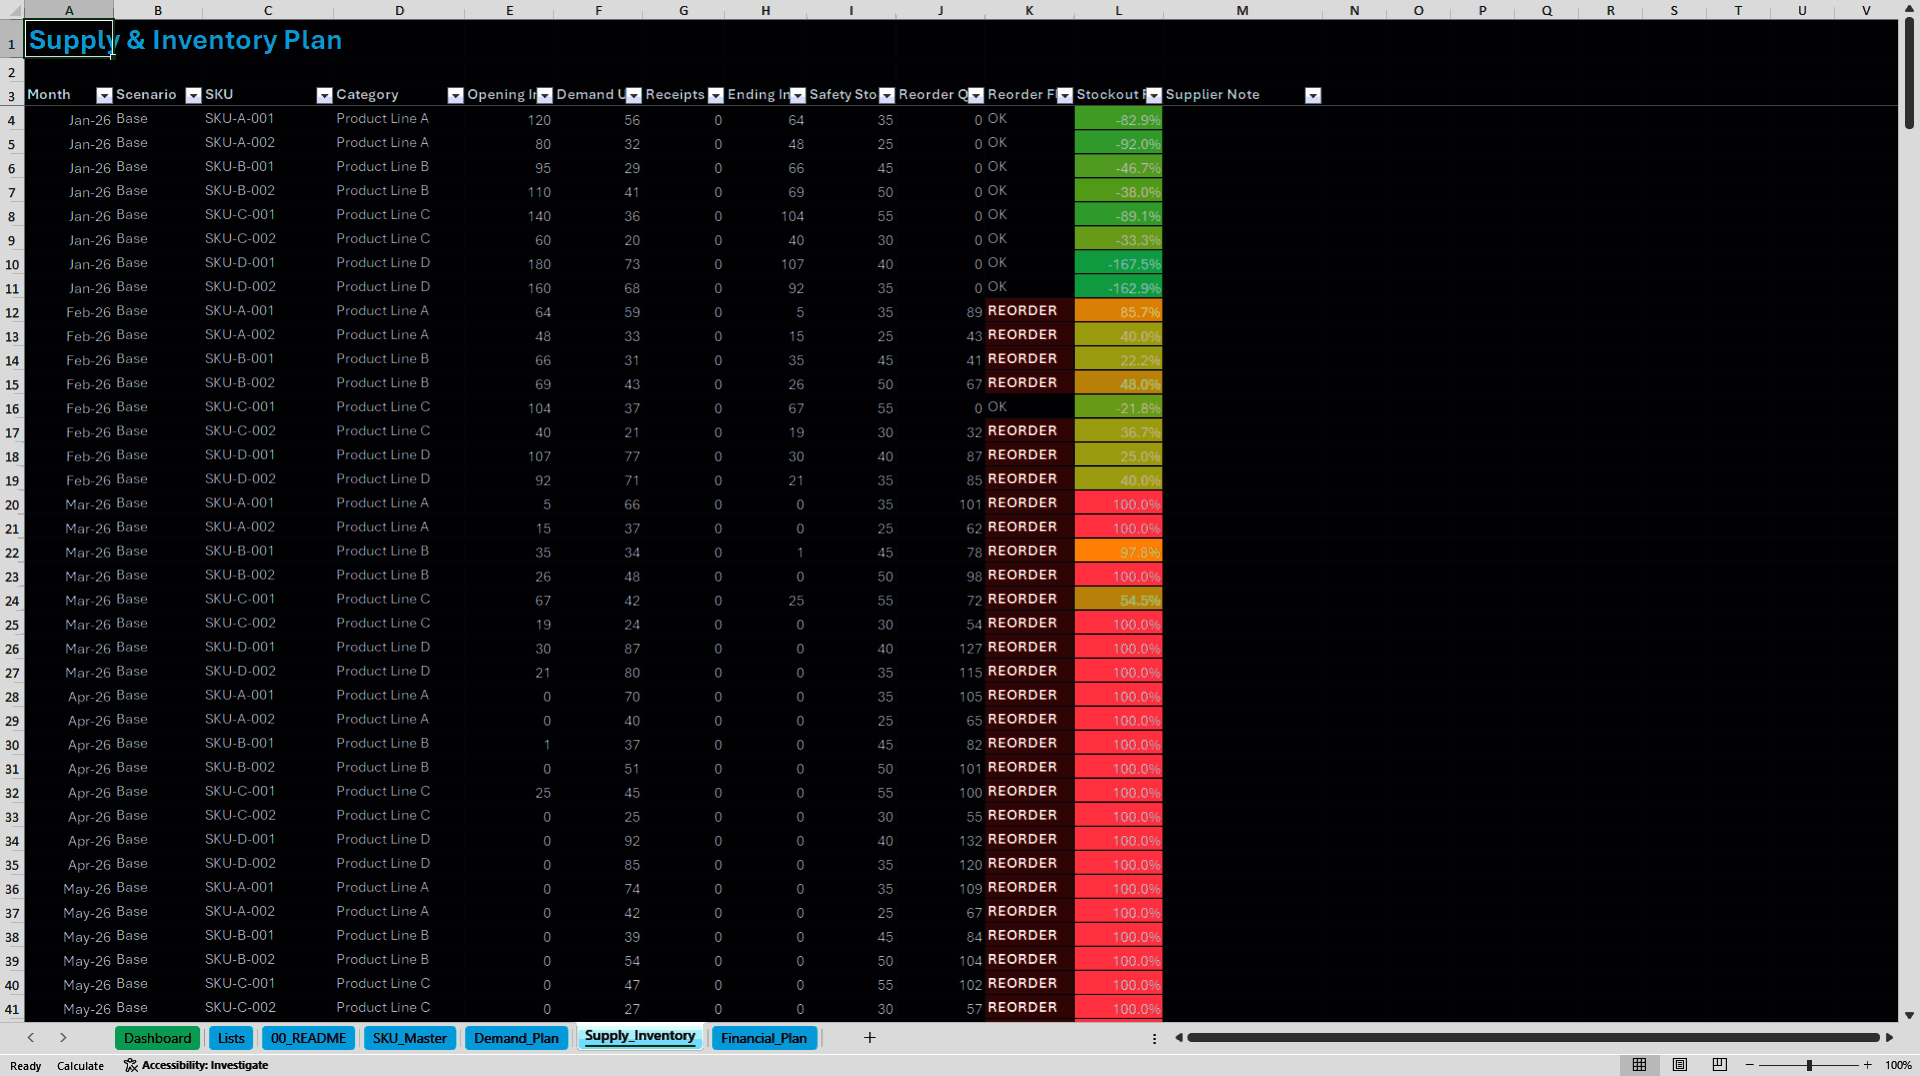The image size is (1920, 1076).
Task: Add a new sheet with plus icon
Action: coord(870,1038)
